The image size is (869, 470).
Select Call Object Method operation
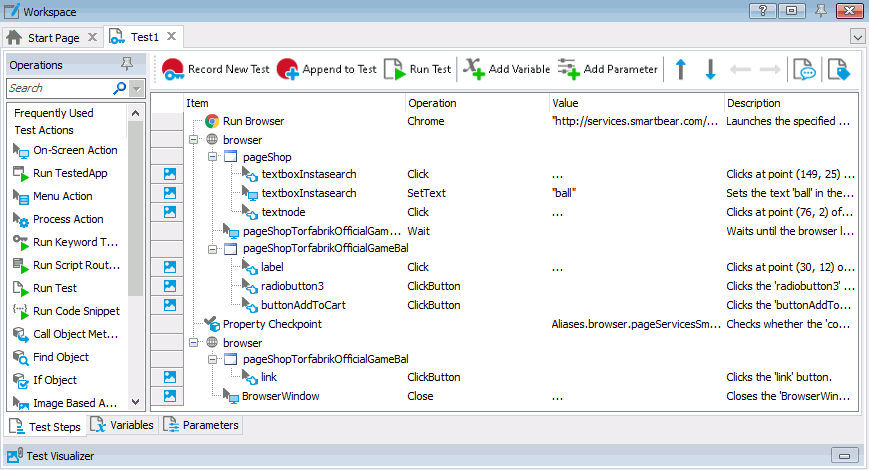(x=65, y=334)
